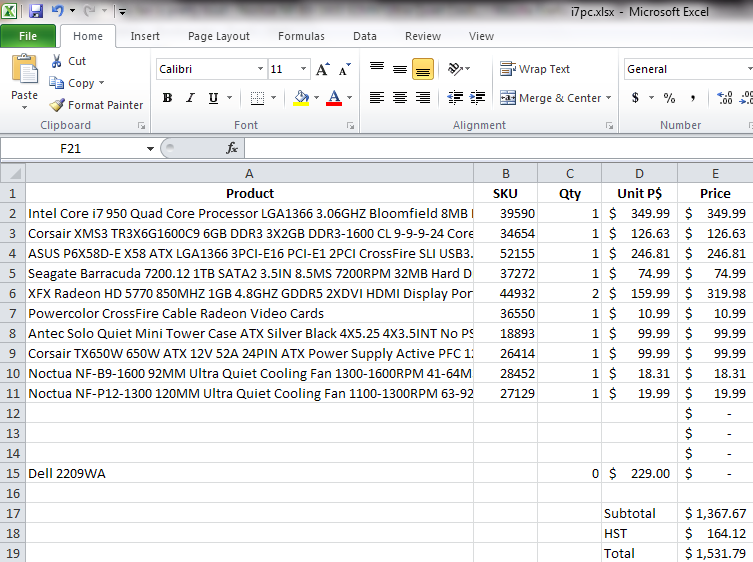Click the Paste clipboard icon
Image resolution: width=753 pixels, height=562 pixels.
point(24,69)
